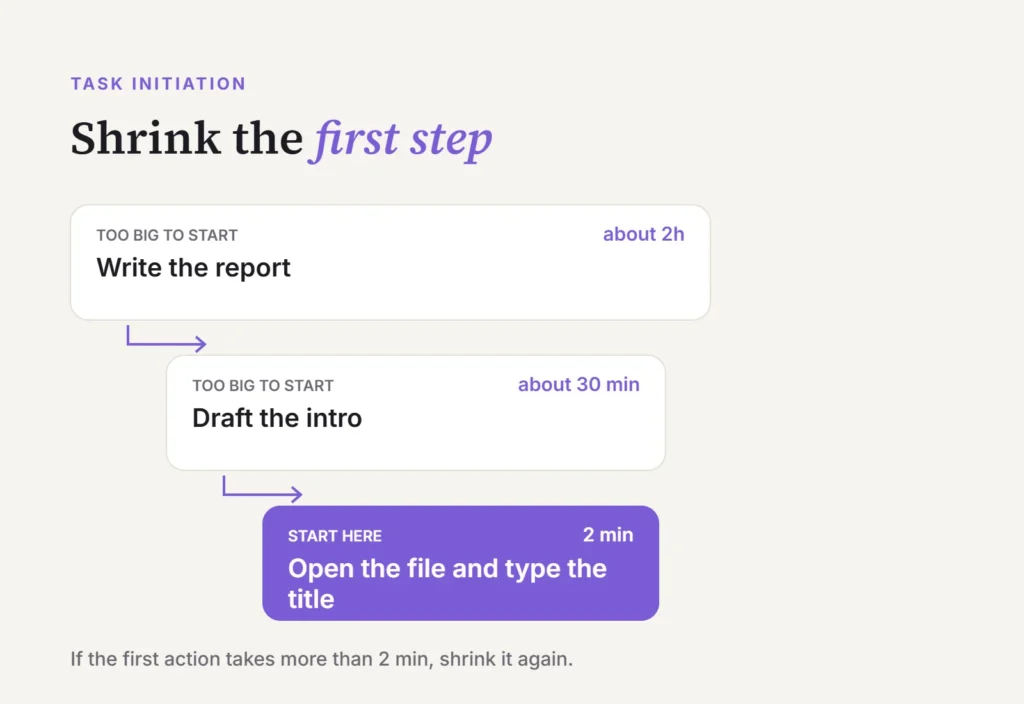Screen dimensions: 1024x704
Task: Select the 'Write the report' card title
Action: coord(193,268)
